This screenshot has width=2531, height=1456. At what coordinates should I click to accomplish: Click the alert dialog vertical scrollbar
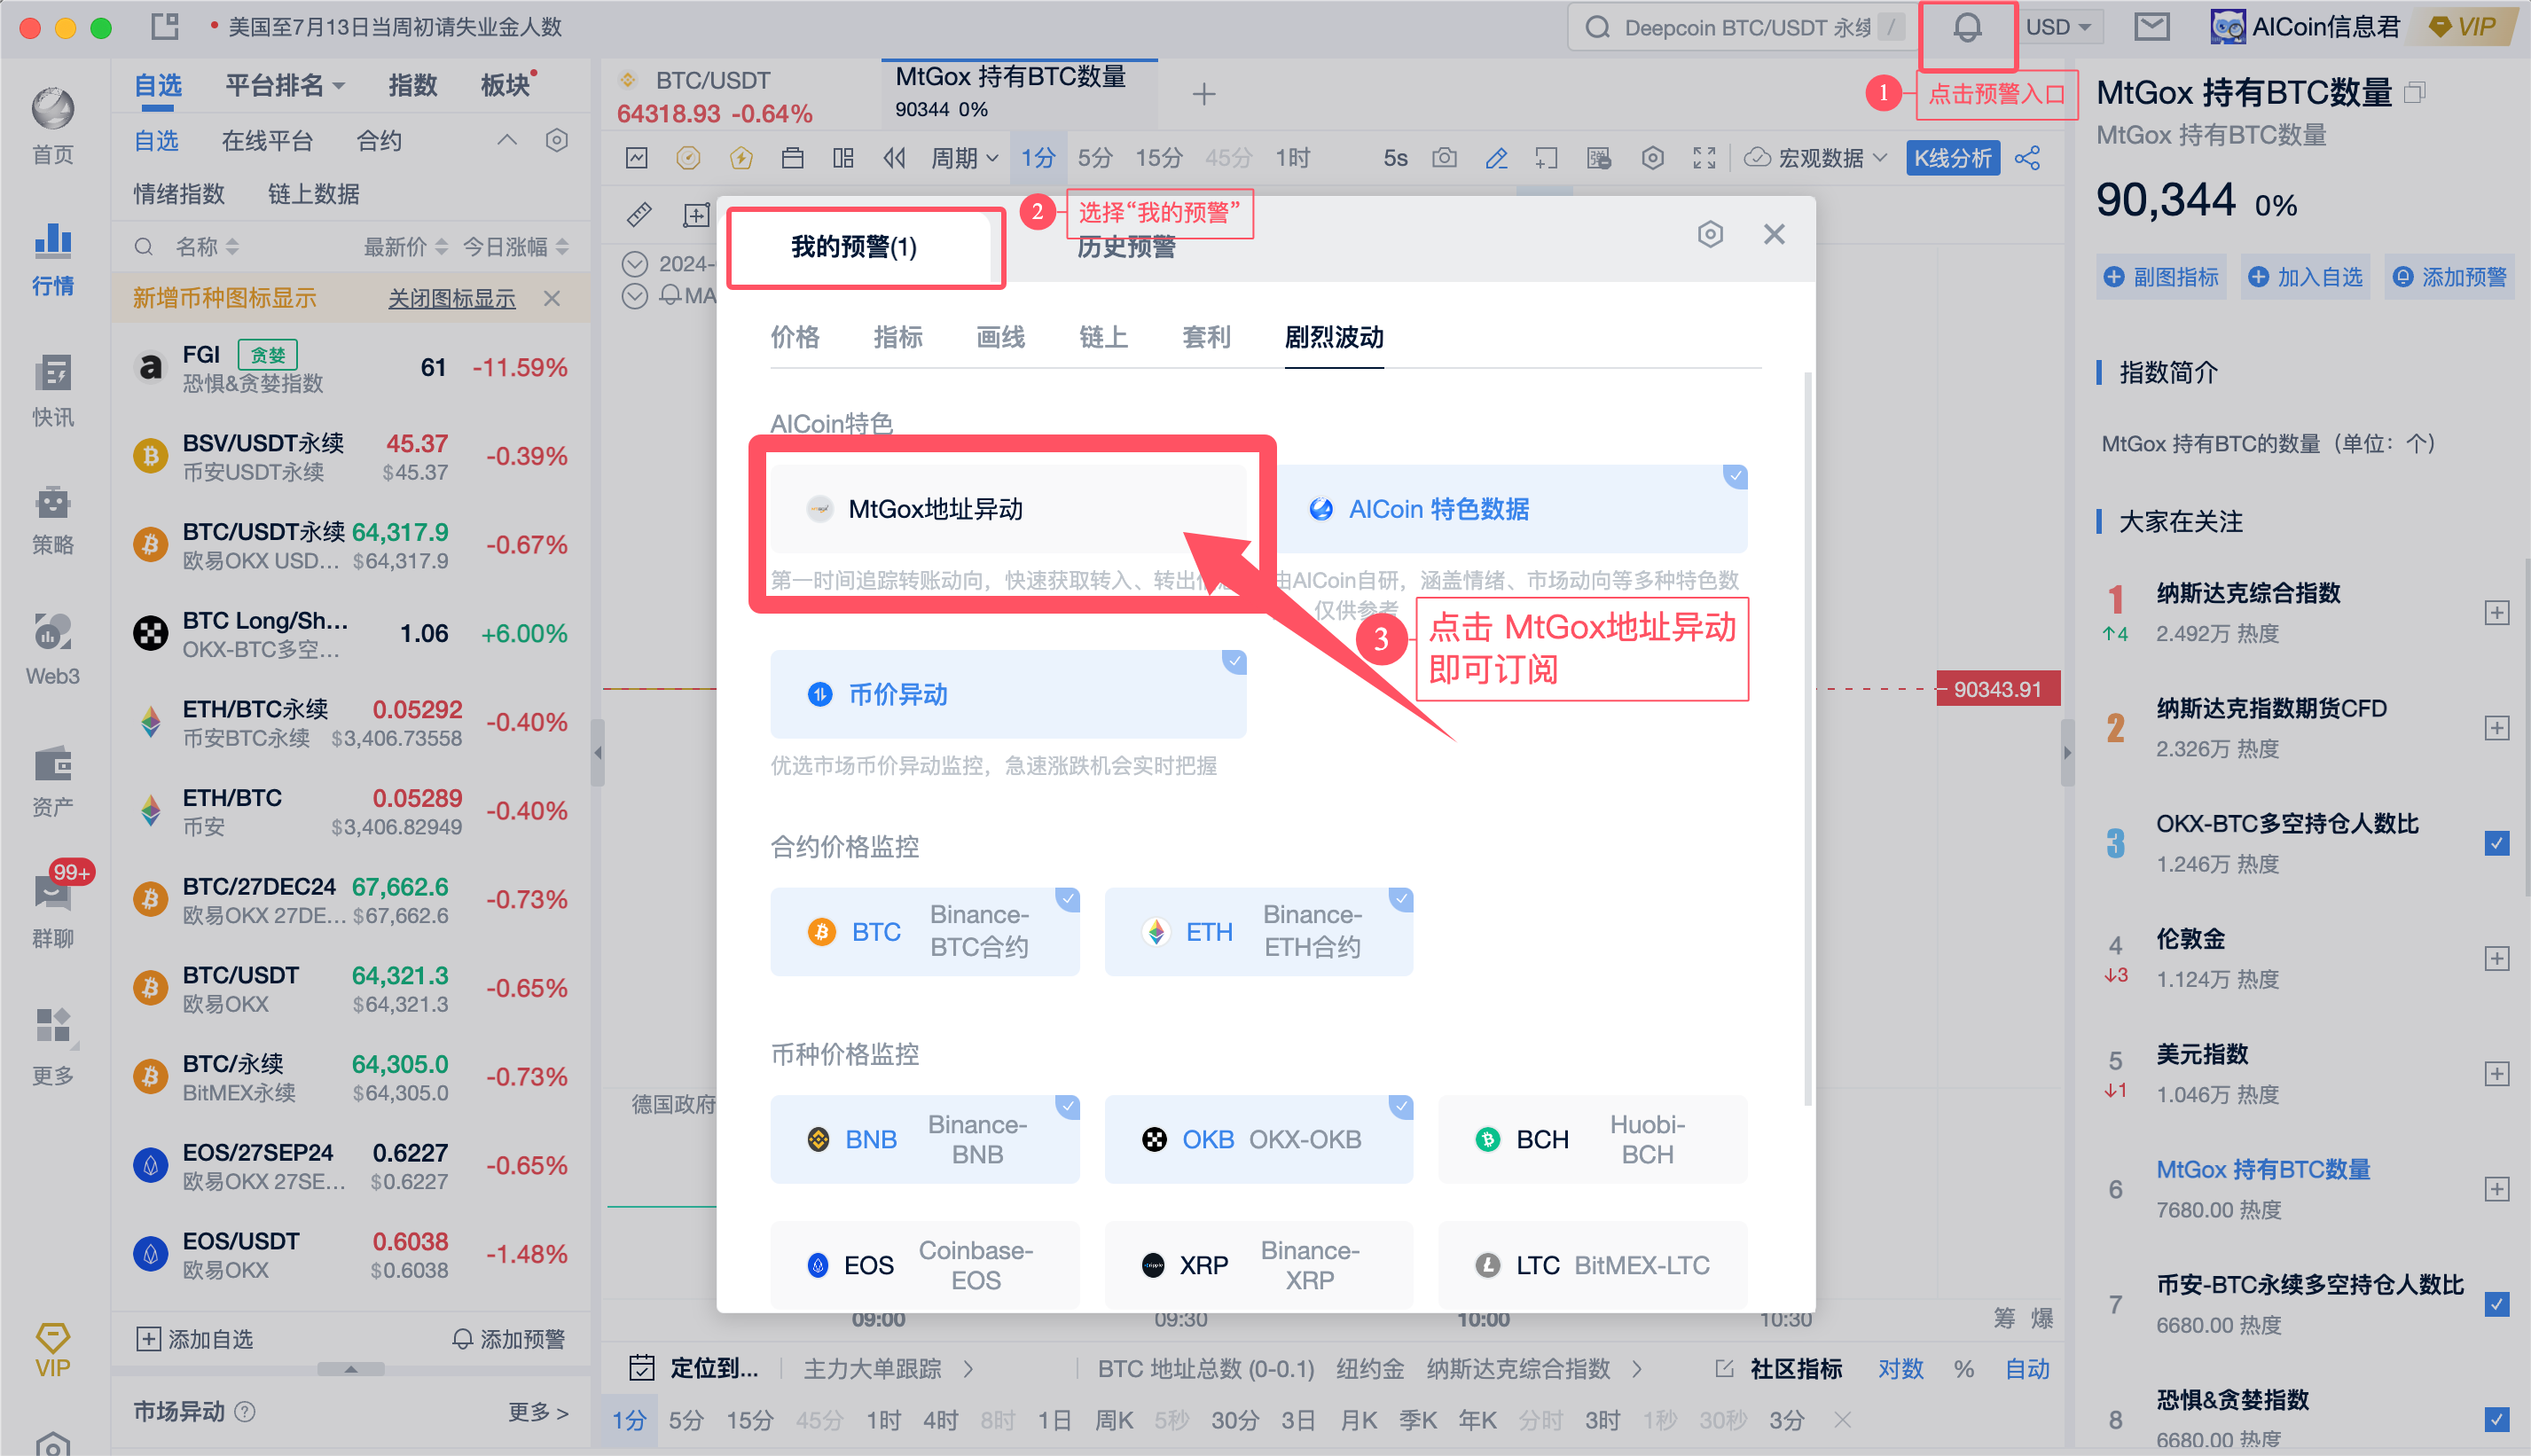pyautogui.click(x=1807, y=740)
